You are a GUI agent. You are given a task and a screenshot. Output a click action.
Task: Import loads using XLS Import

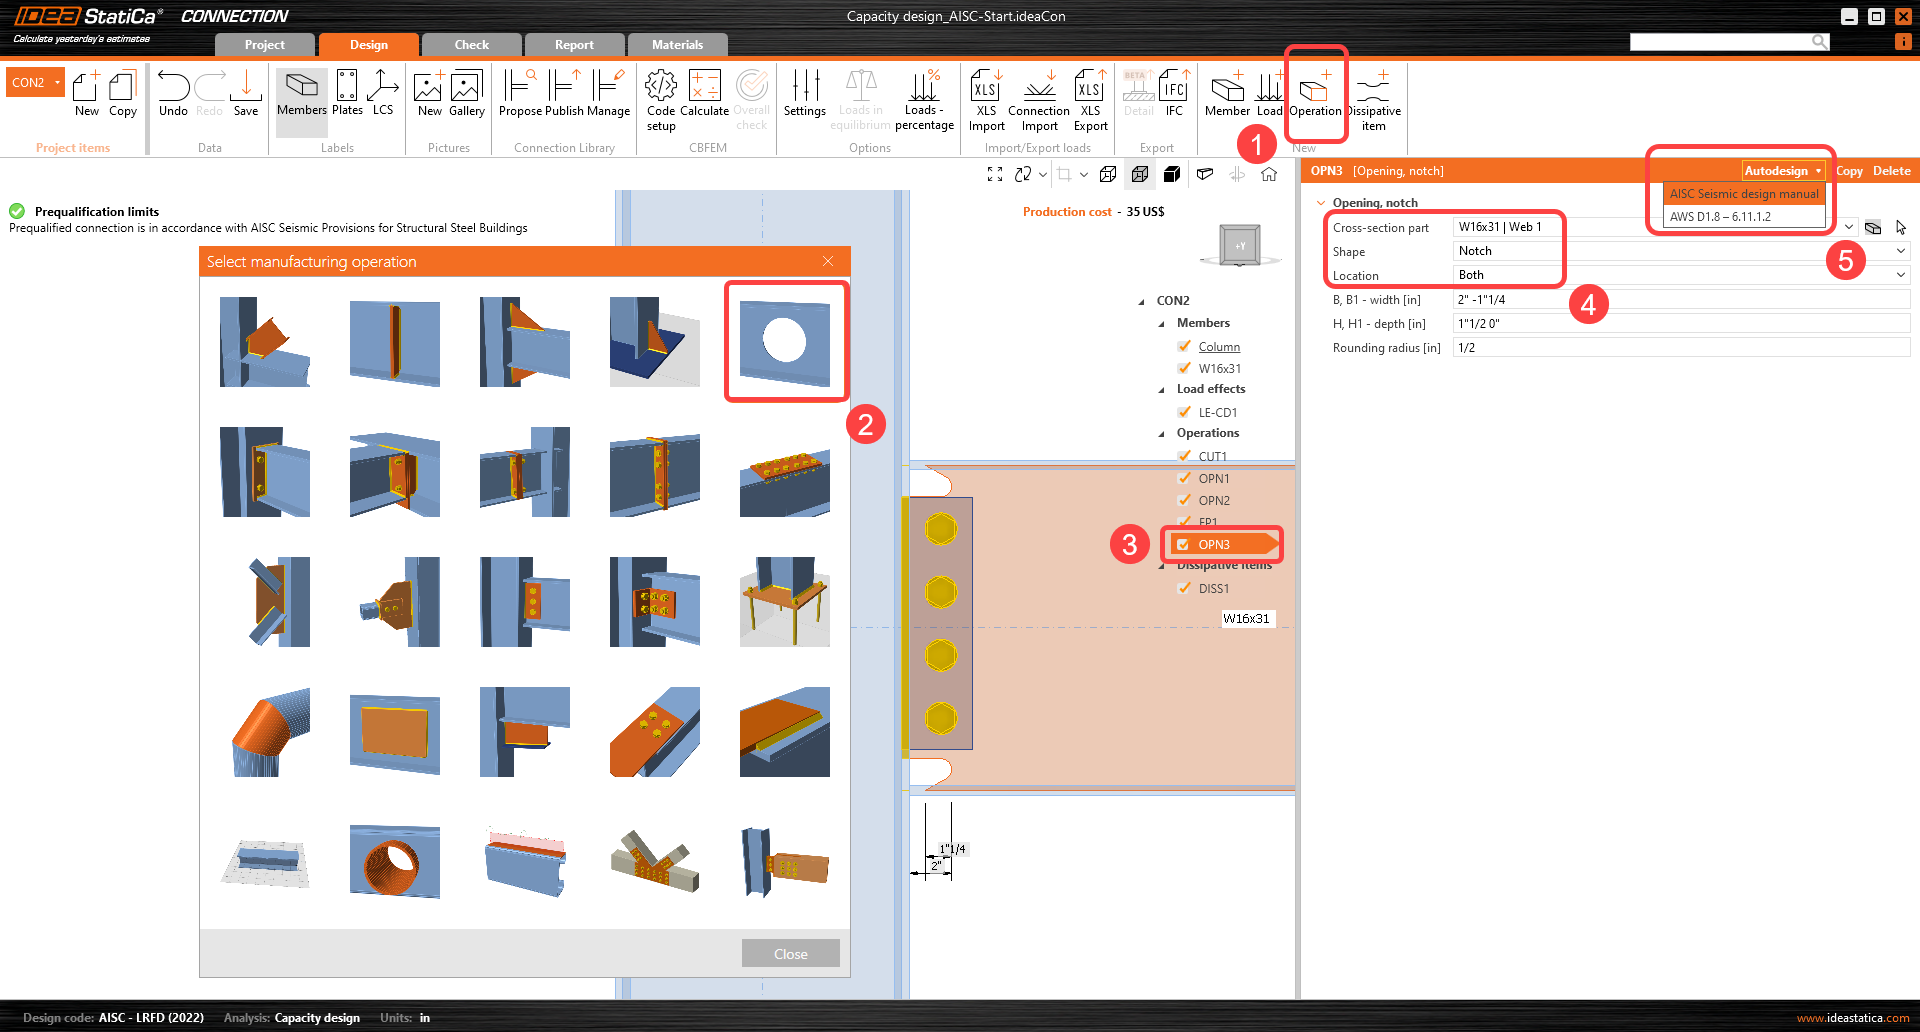pos(986,95)
